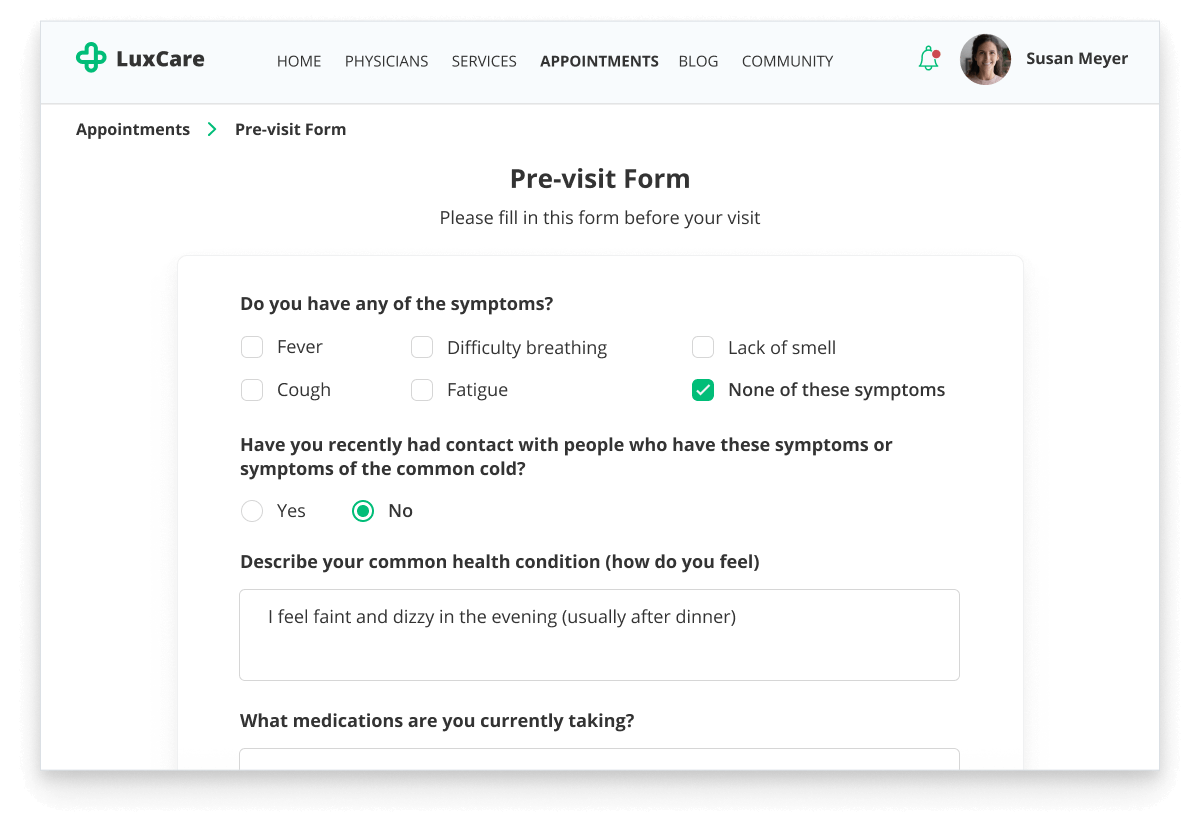This screenshot has height=831, width=1200.
Task: Open the Physicians menu item
Action: click(x=386, y=61)
